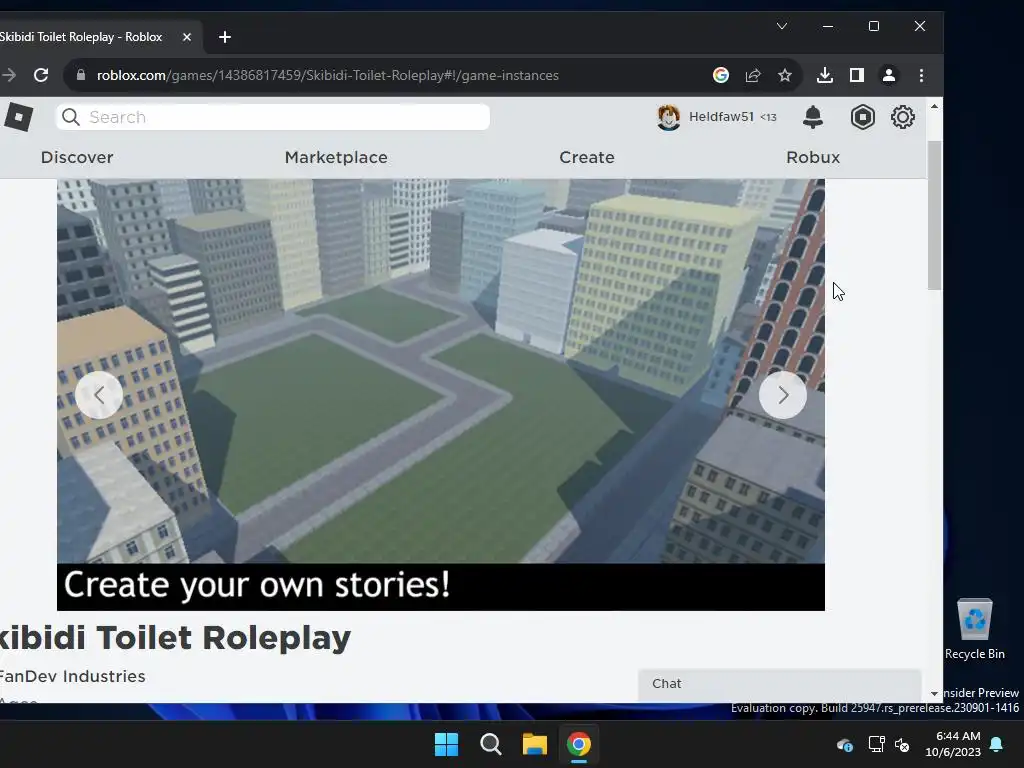Click the scrollbar down arrow
This screenshot has width=1024, height=768.
pyautogui.click(x=935, y=694)
